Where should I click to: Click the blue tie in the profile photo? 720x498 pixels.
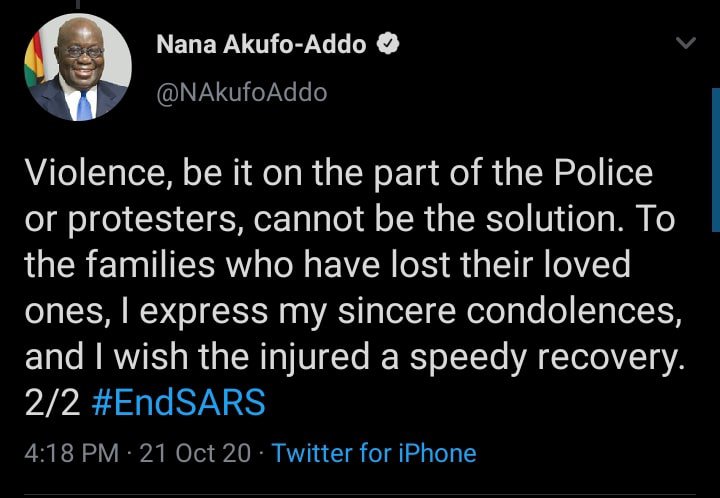[x=84, y=106]
